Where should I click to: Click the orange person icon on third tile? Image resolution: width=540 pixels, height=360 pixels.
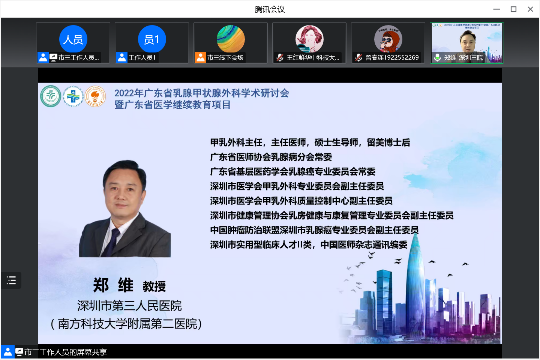pos(200,57)
